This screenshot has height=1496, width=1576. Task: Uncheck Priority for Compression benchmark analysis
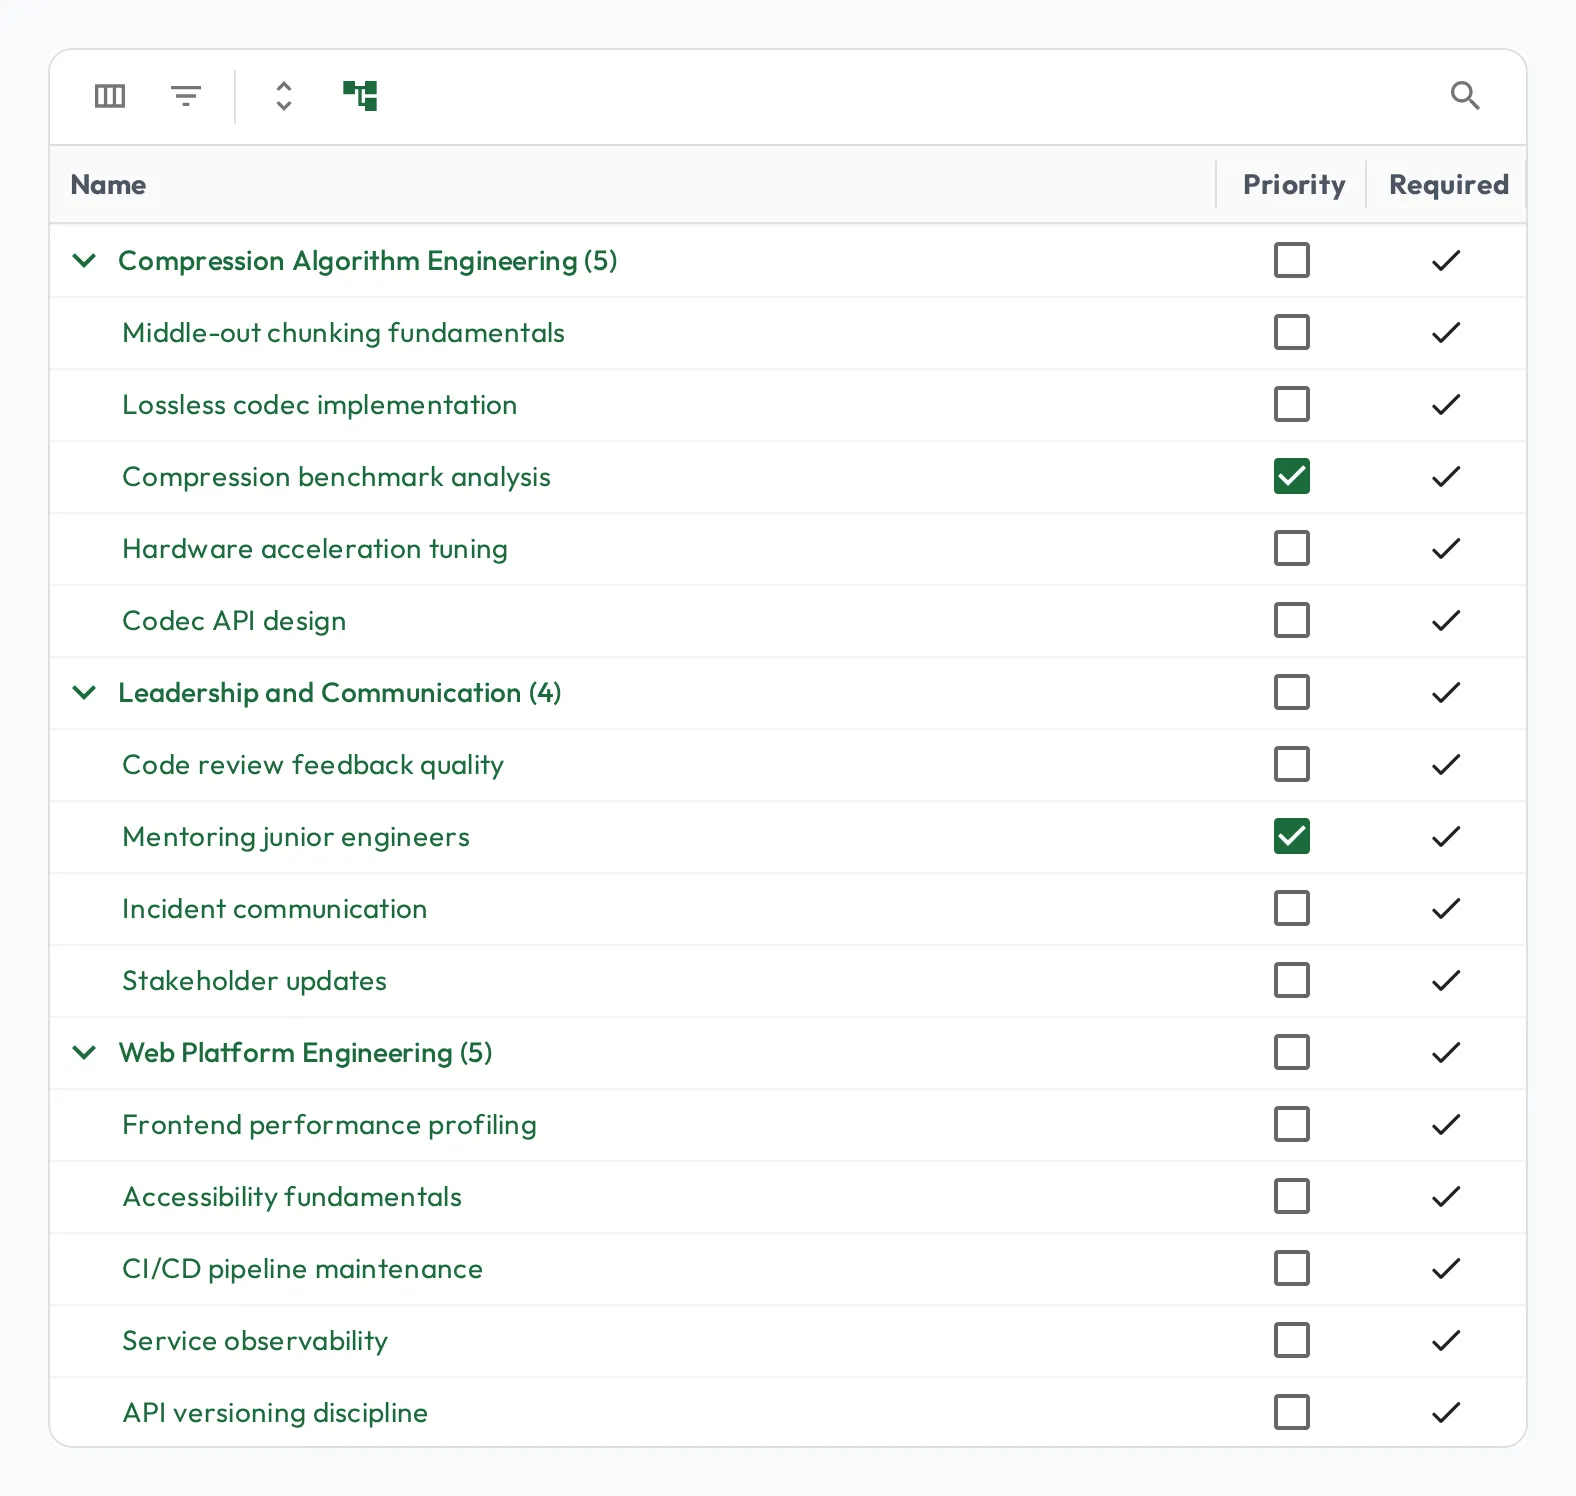pyautogui.click(x=1292, y=477)
